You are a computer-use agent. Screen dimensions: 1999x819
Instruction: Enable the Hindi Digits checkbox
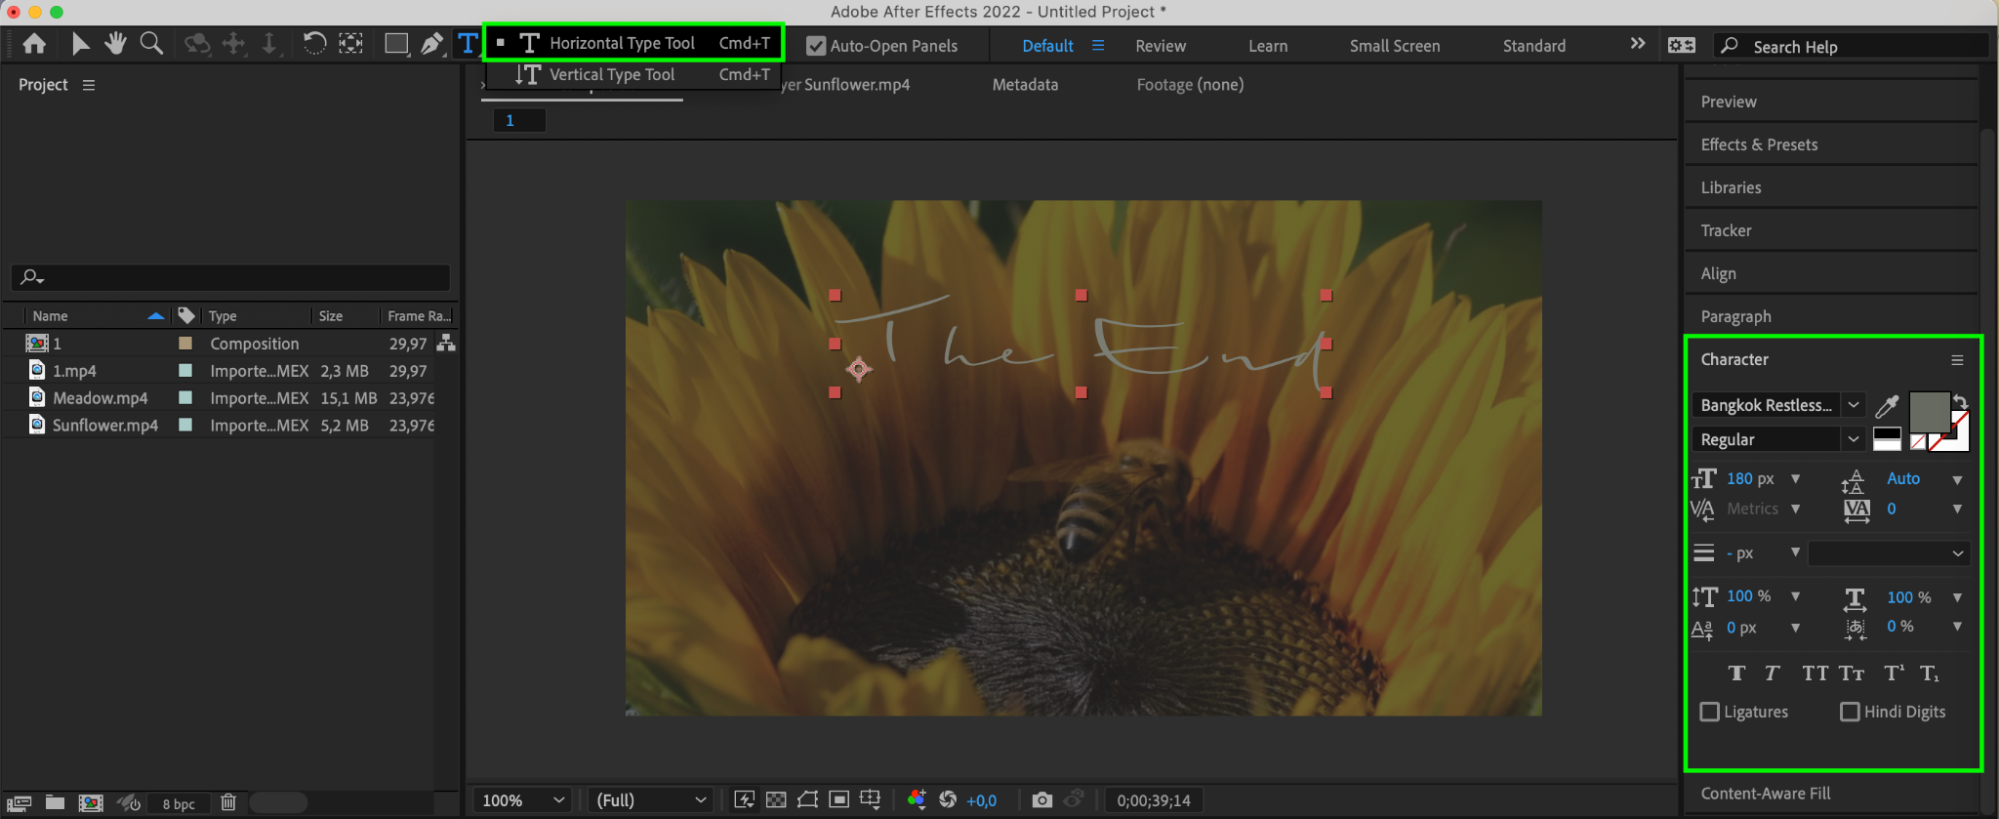tap(1850, 712)
